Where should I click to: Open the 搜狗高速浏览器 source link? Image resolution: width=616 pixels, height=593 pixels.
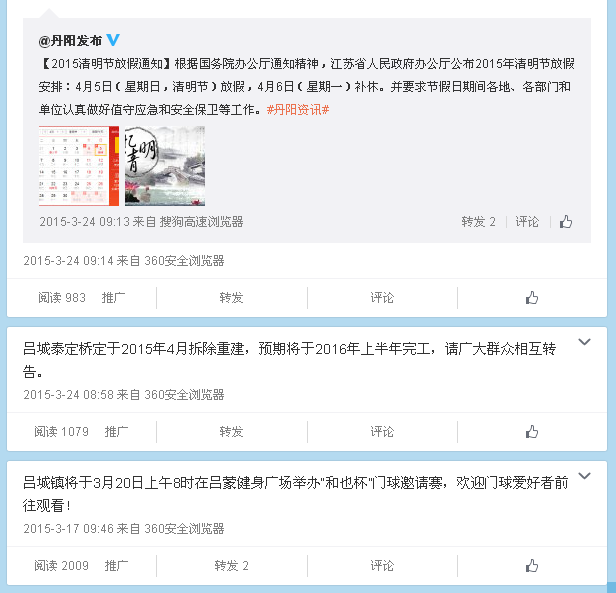point(202,222)
